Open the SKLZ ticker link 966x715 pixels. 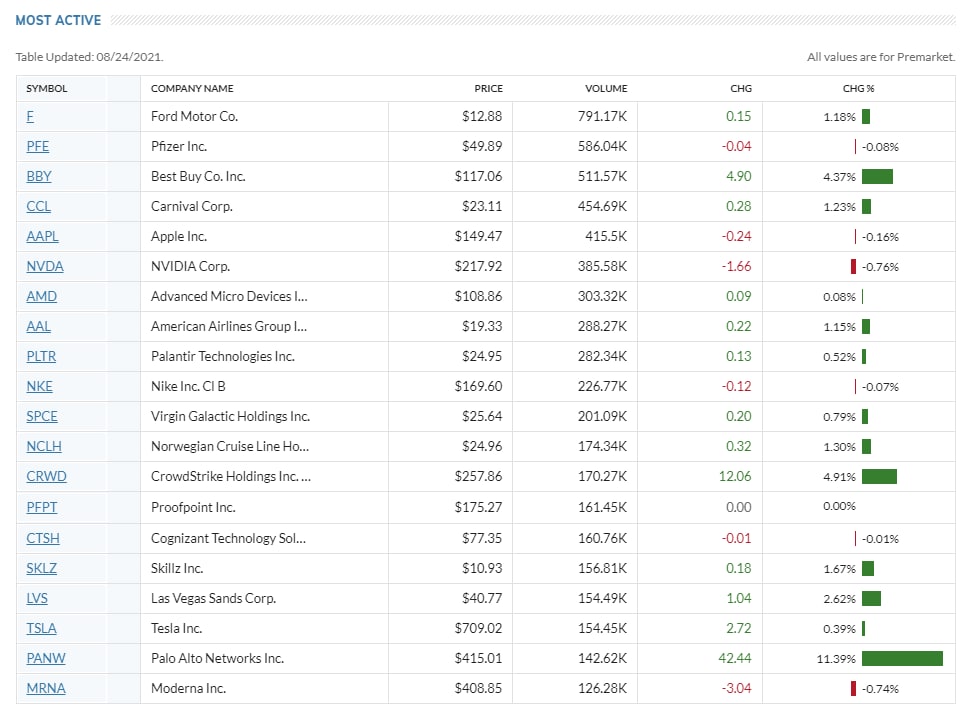[41, 568]
